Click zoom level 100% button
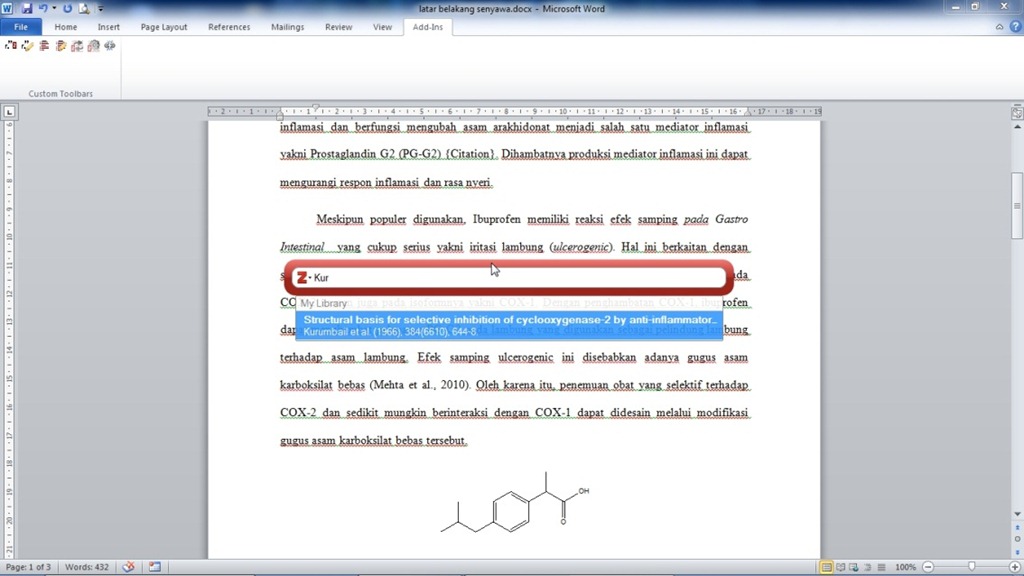Viewport: 1024px width, 576px height. 905,567
